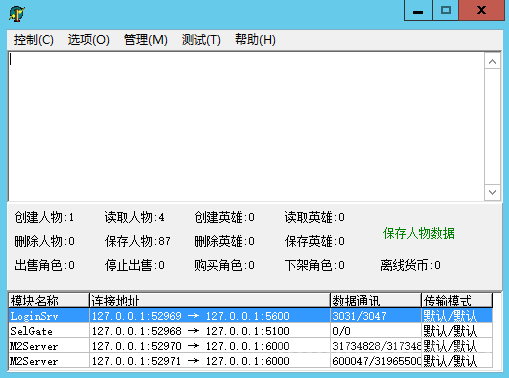Click 默认/默认 in the SelGate row
The image size is (509, 378).
(450, 331)
